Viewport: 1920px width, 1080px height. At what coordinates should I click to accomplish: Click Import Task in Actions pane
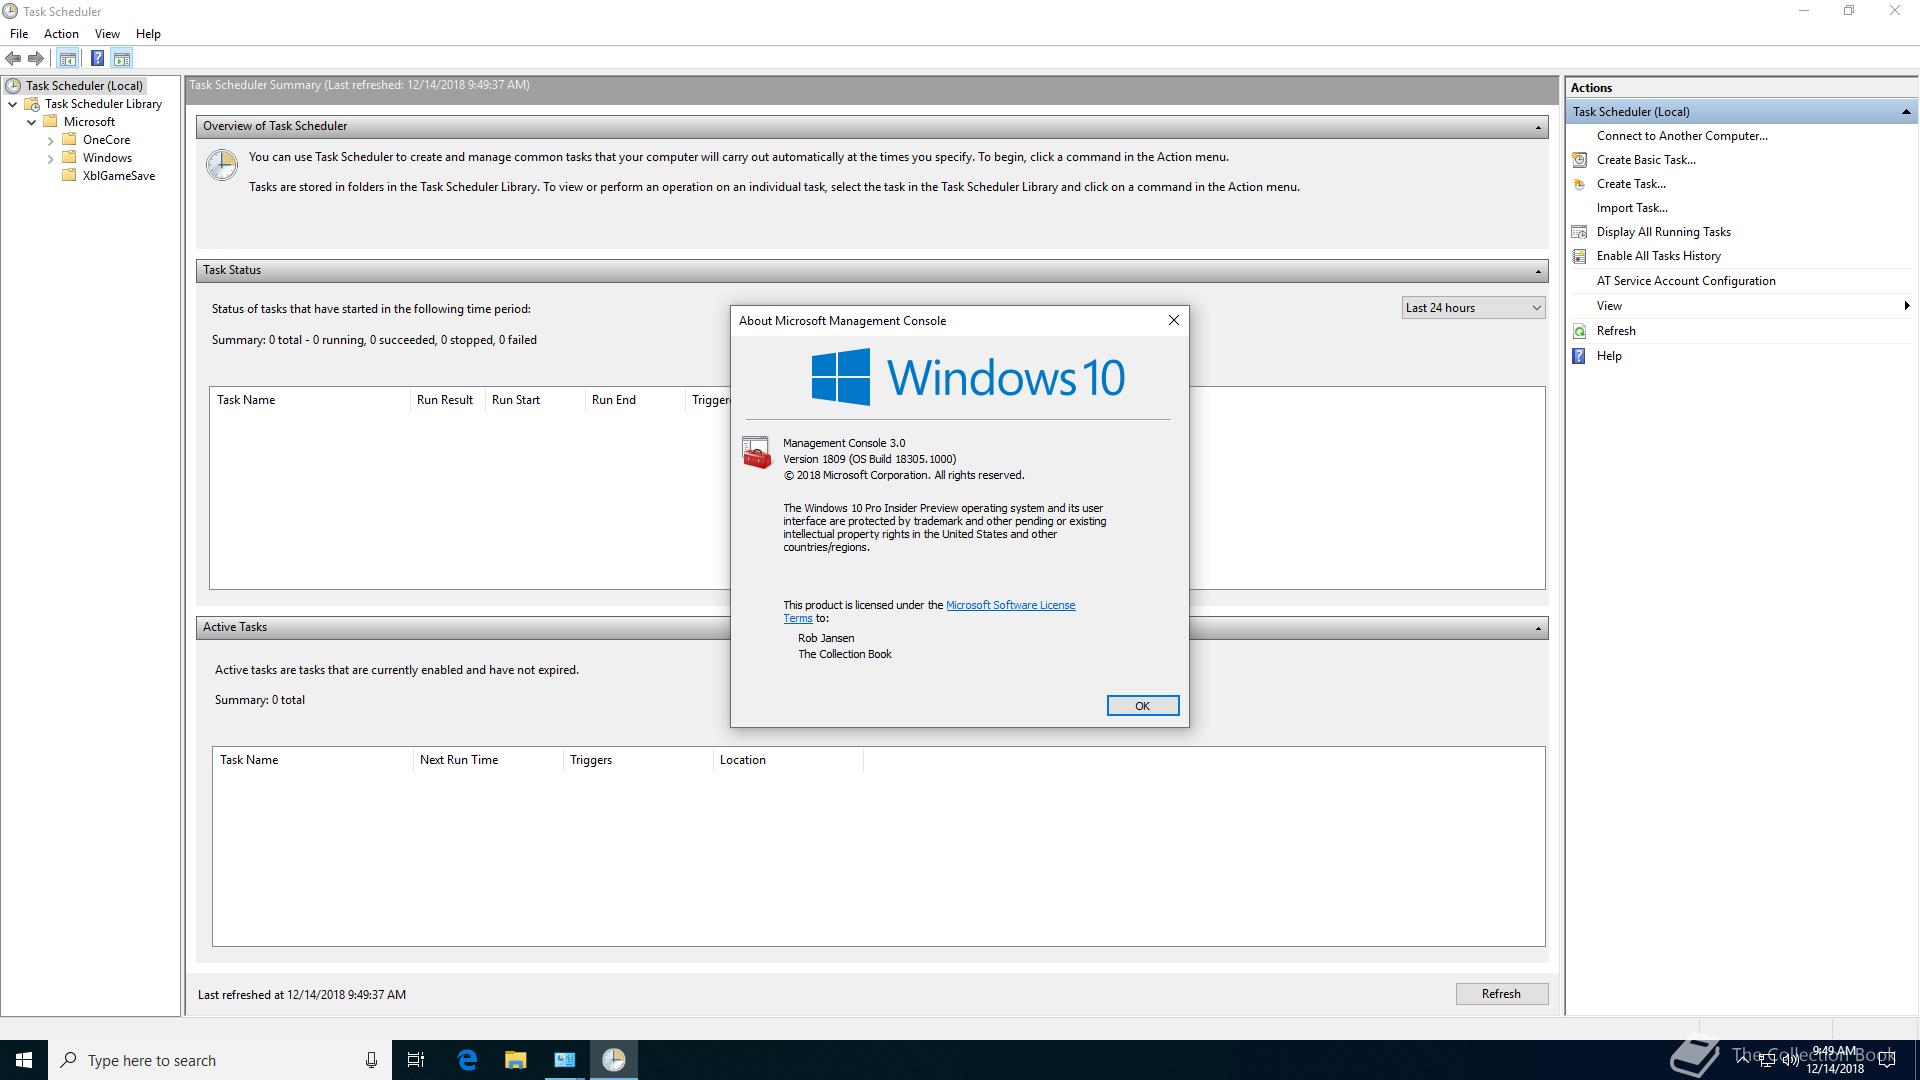(1632, 208)
